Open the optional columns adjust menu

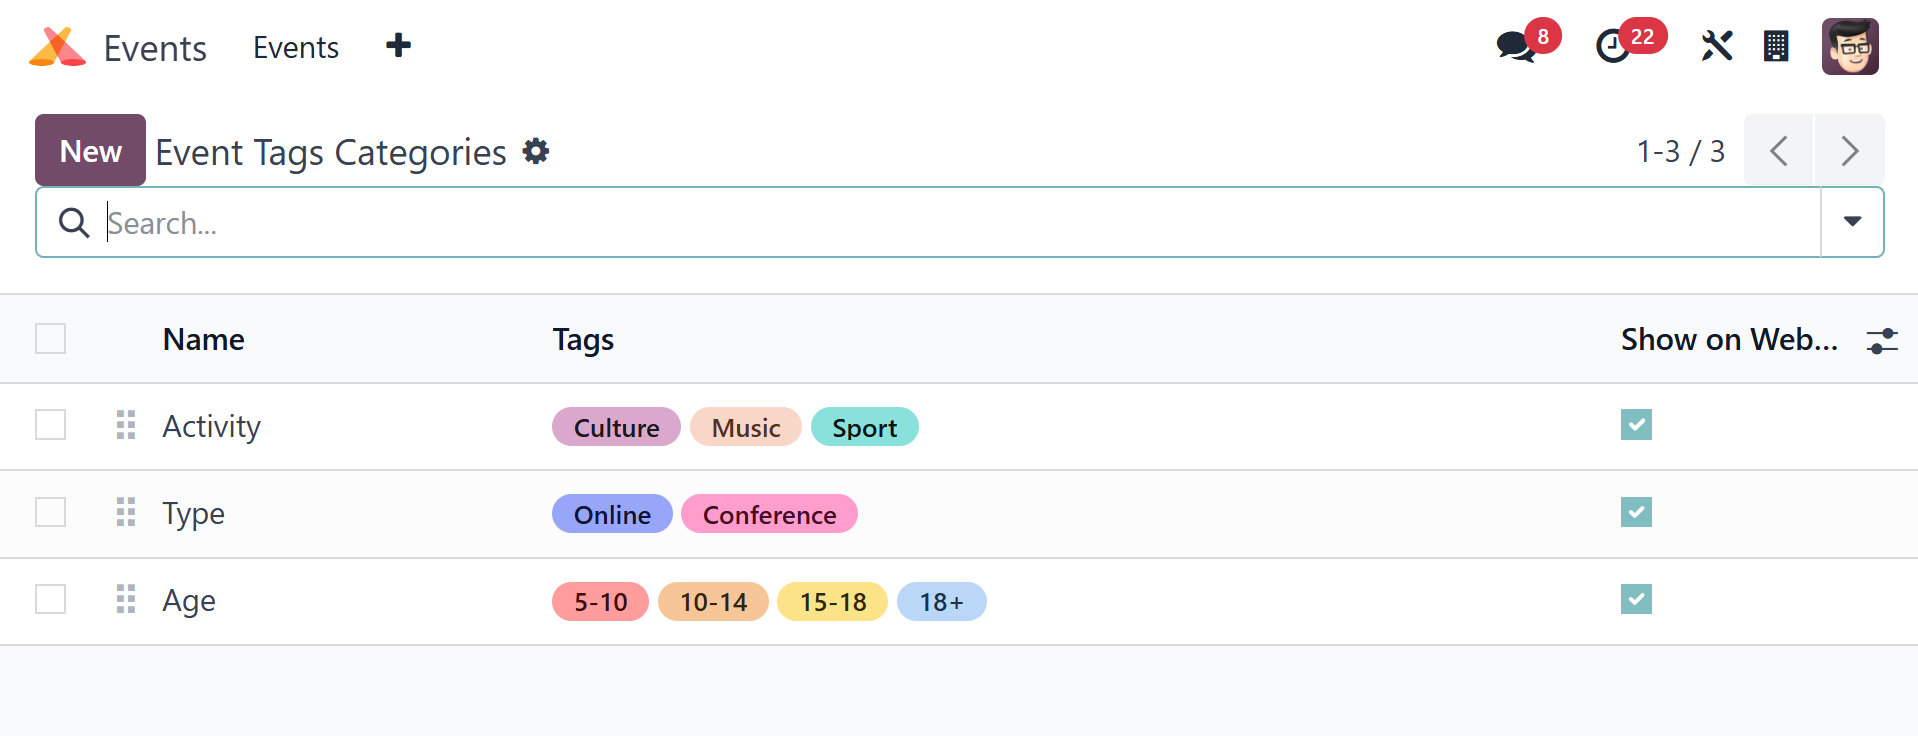click(1881, 340)
